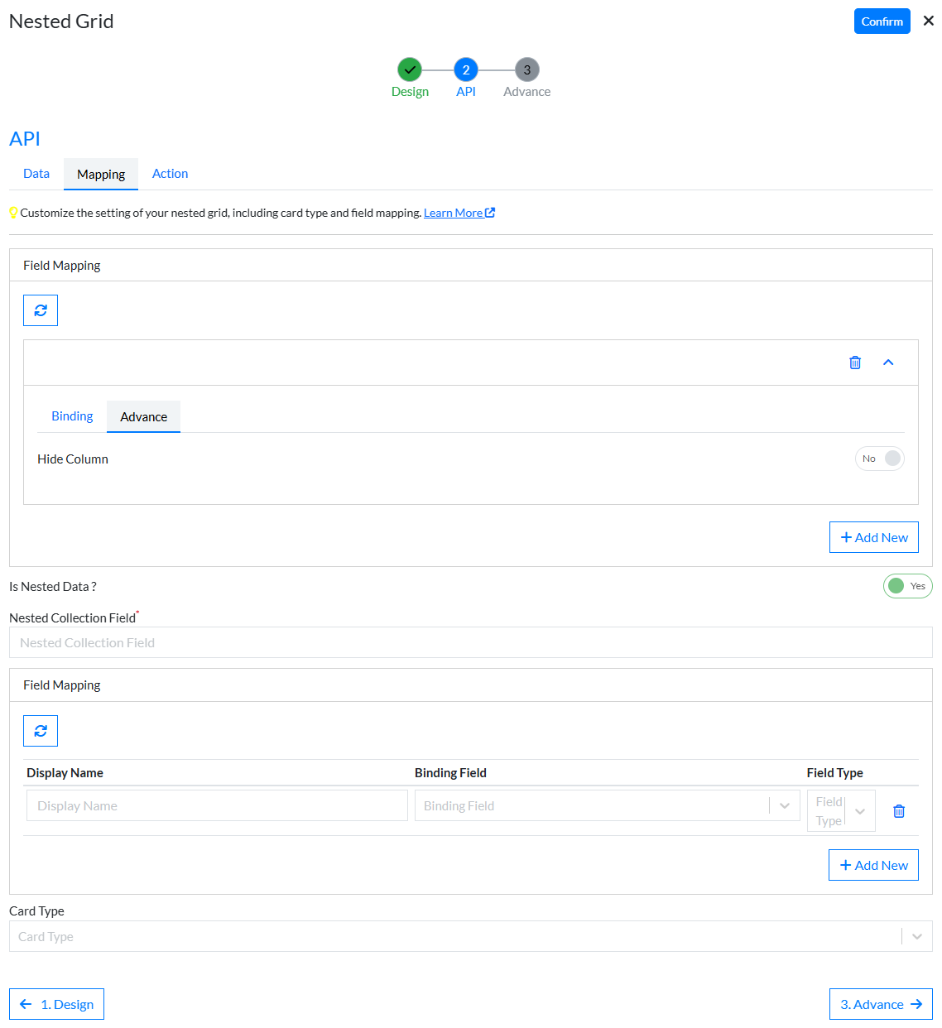The image size is (942, 1028).
Task: Delete the expanded field mapping card
Action: tap(855, 362)
